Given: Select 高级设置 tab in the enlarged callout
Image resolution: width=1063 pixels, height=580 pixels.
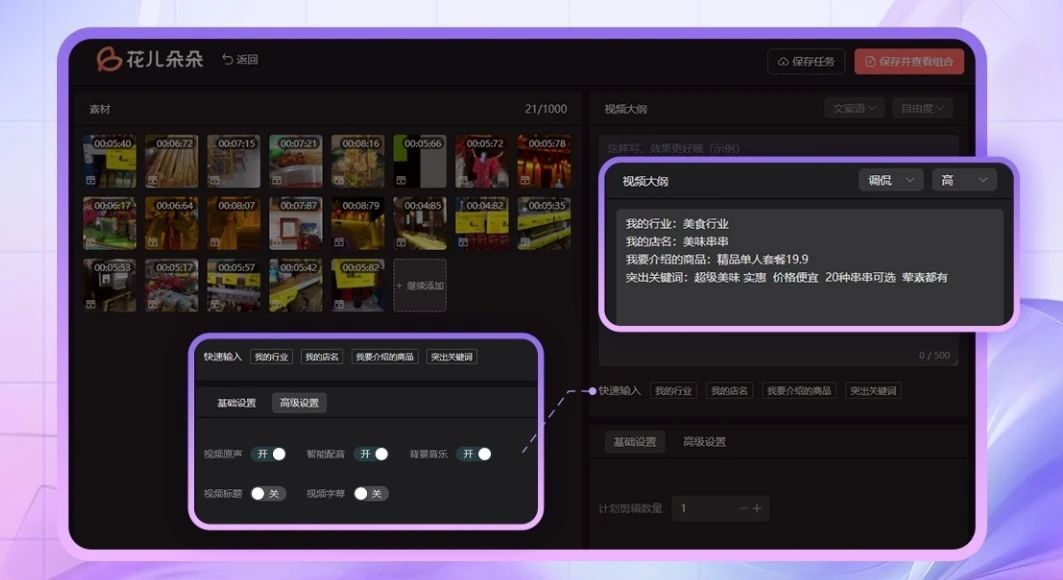Looking at the screenshot, I should [x=300, y=403].
